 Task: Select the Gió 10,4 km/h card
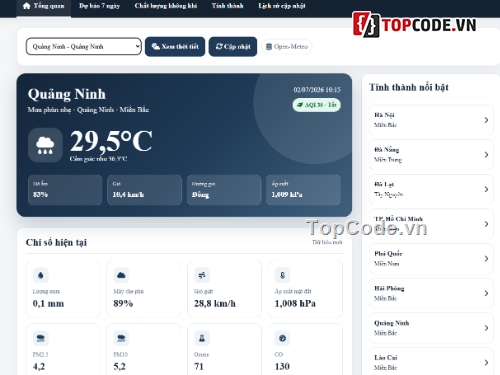[144, 190]
